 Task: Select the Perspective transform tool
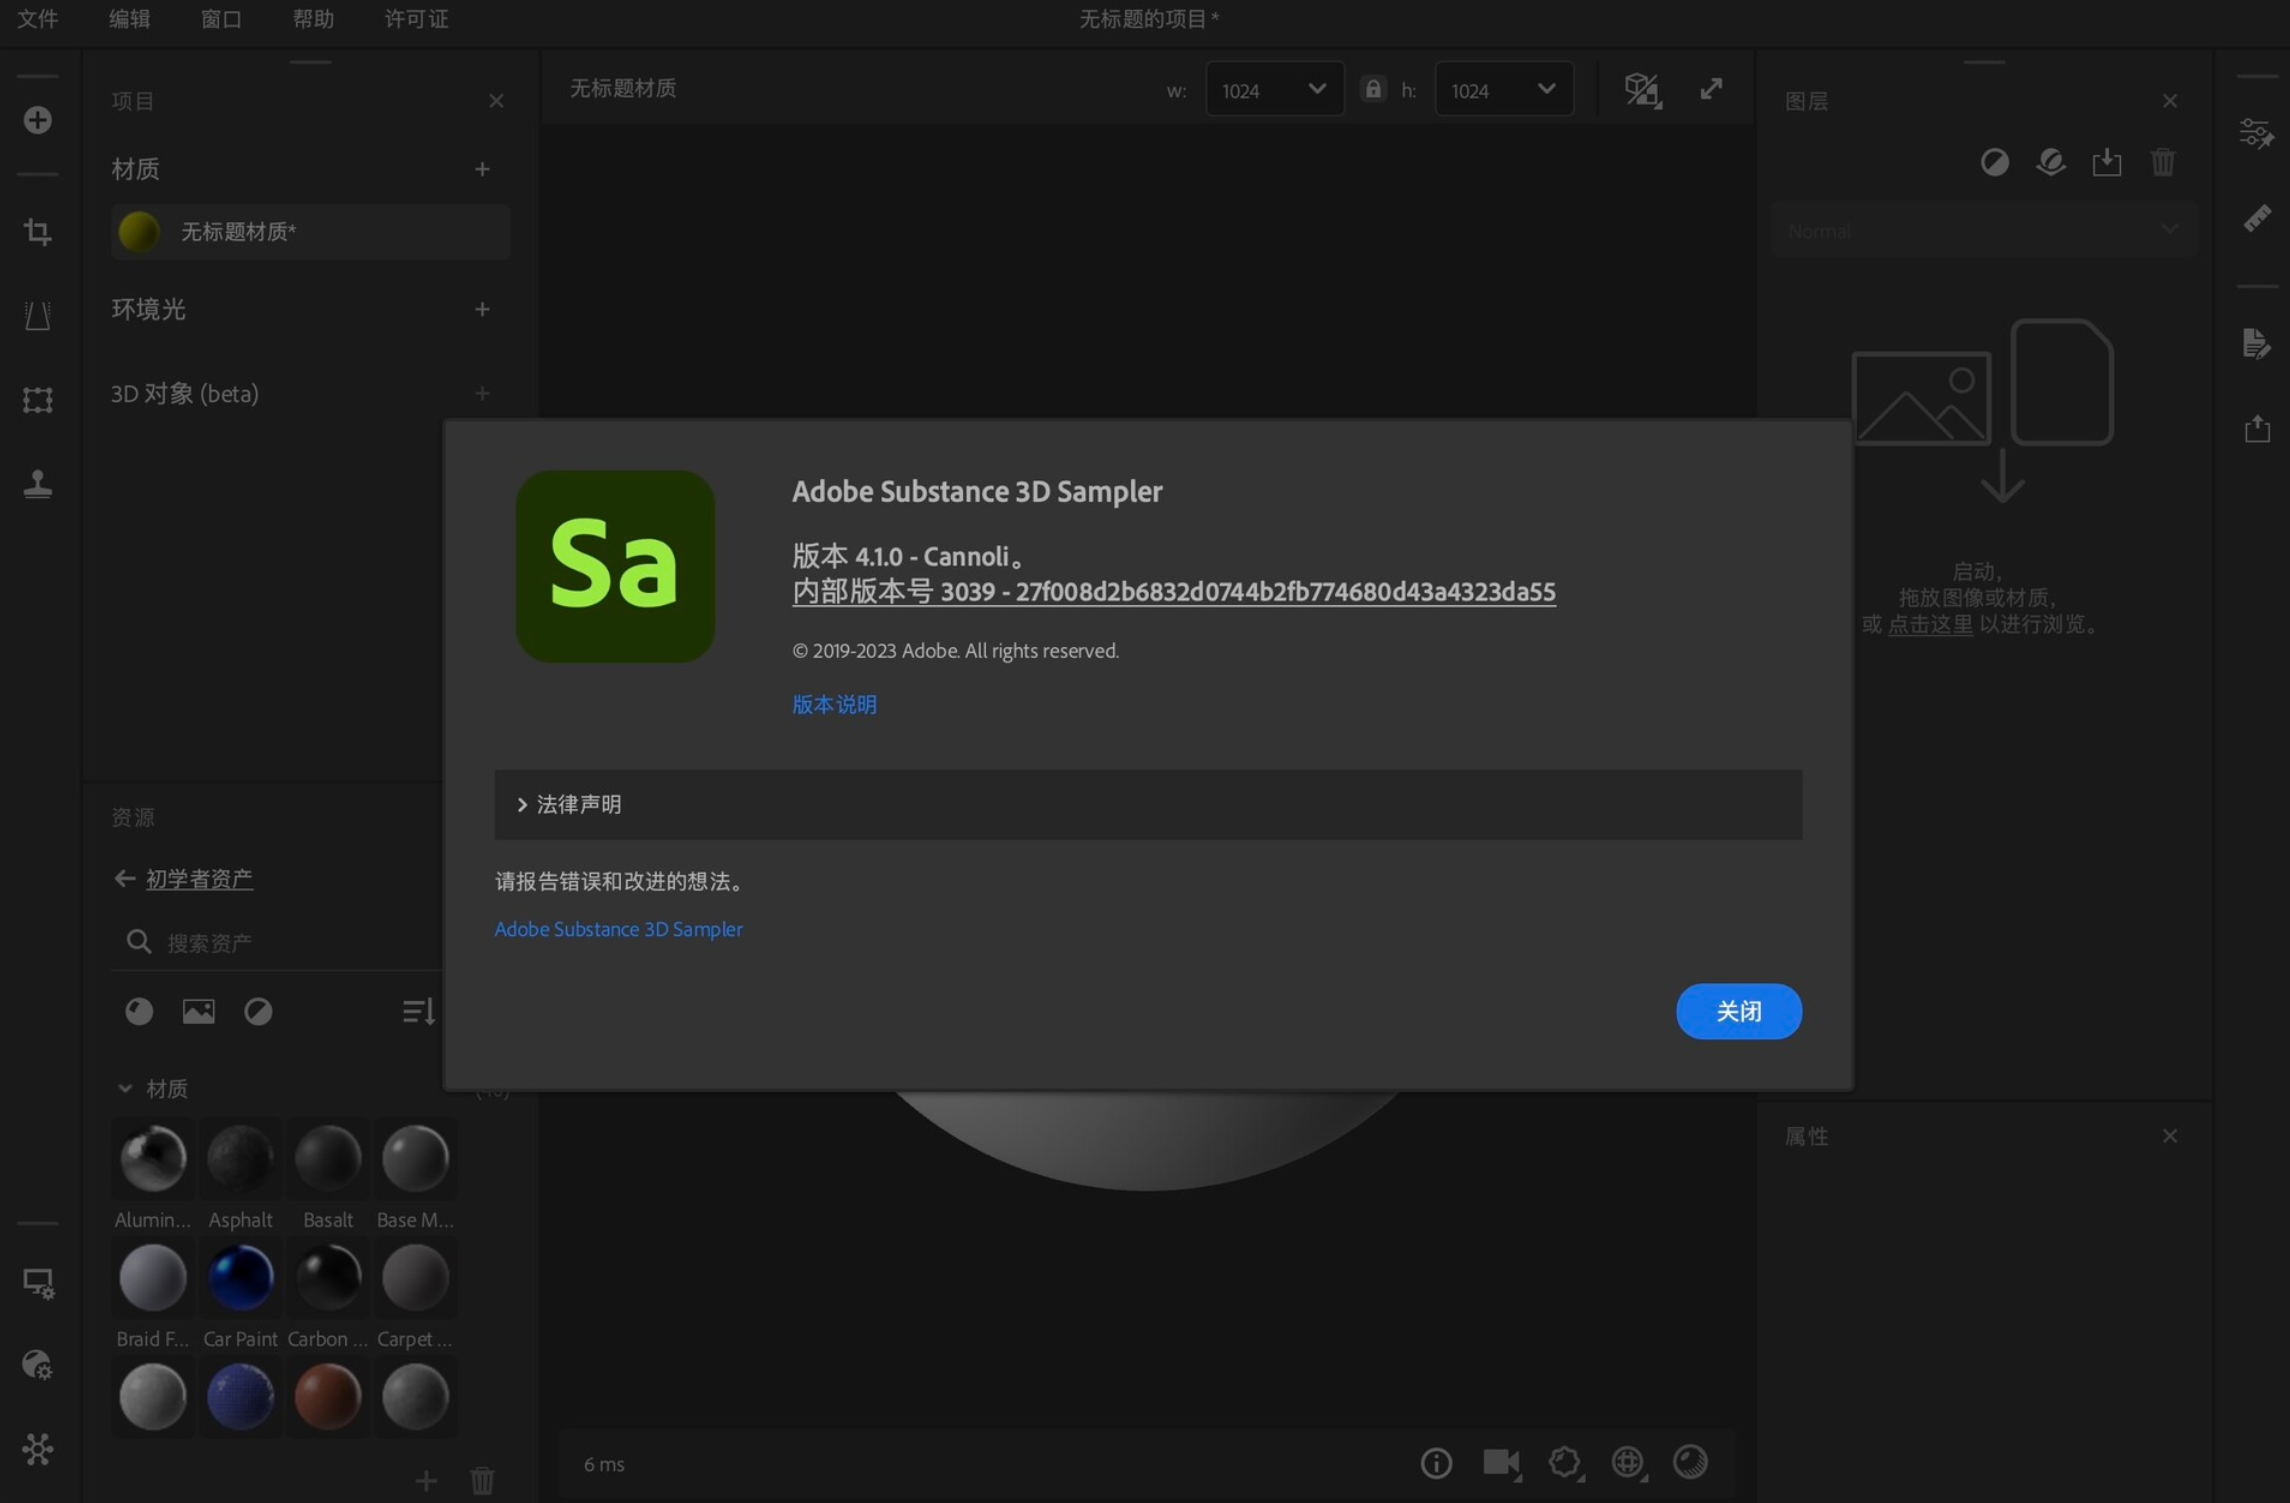point(38,316)
